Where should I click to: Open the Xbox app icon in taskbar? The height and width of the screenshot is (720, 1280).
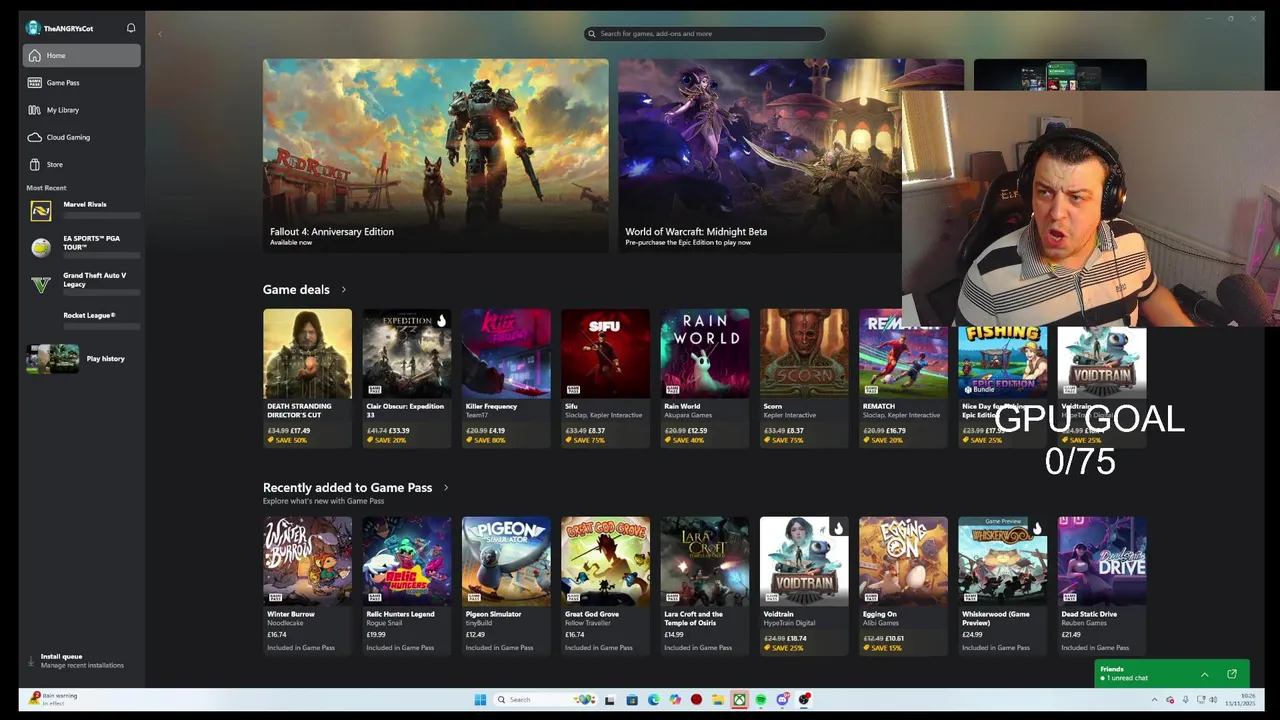(x=739, y=700)
